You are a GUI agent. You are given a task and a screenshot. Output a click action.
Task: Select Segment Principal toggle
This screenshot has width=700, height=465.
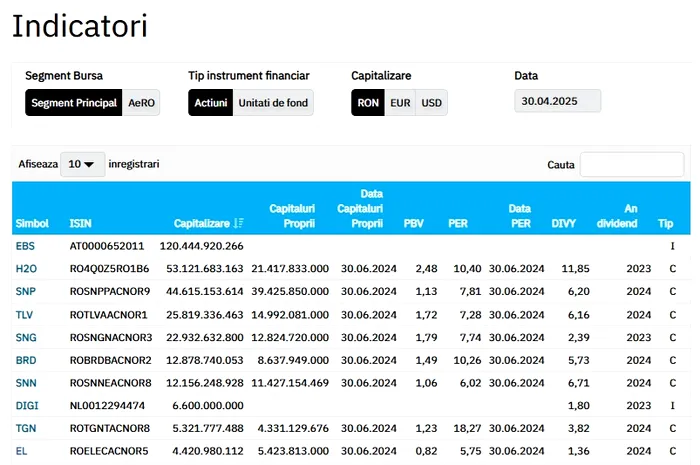tap(74, 103)
